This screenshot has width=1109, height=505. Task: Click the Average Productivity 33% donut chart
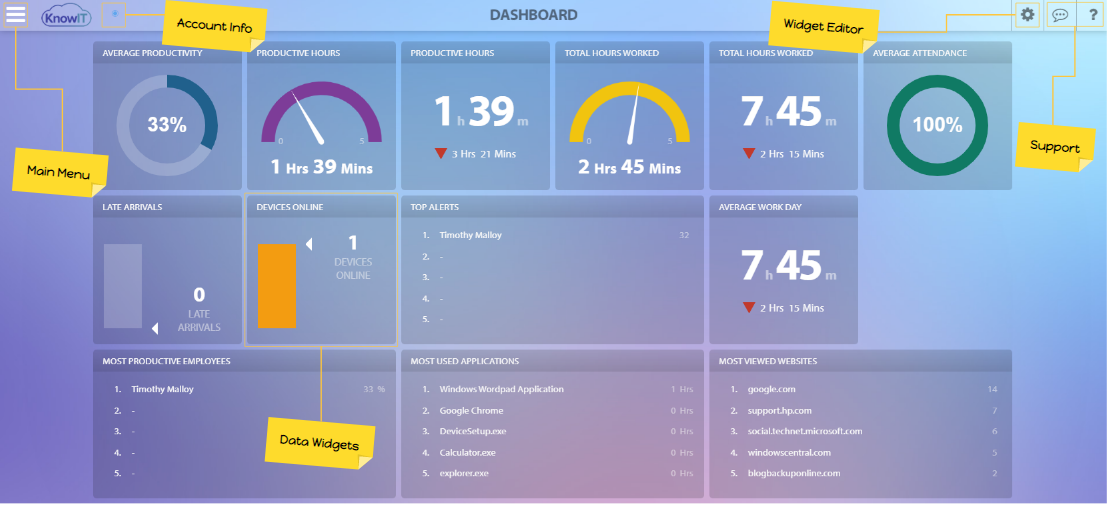point(167,125)
